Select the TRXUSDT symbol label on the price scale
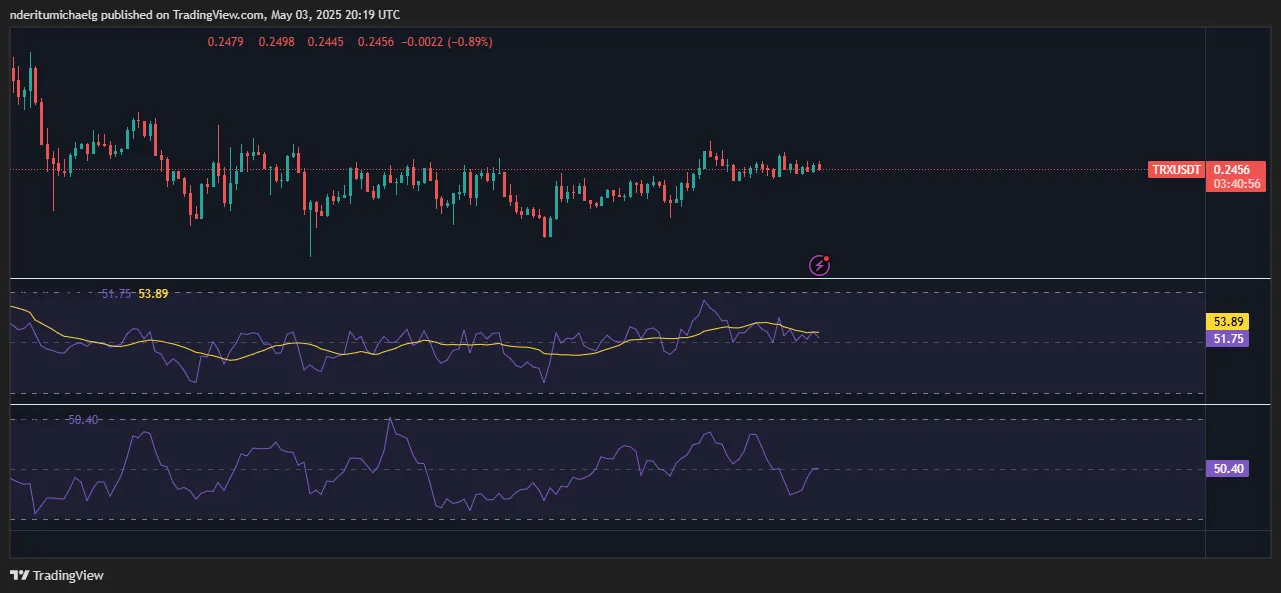Image resolution: width=1281 pixels, height=593 pixels. click(x=1176, y=170)
